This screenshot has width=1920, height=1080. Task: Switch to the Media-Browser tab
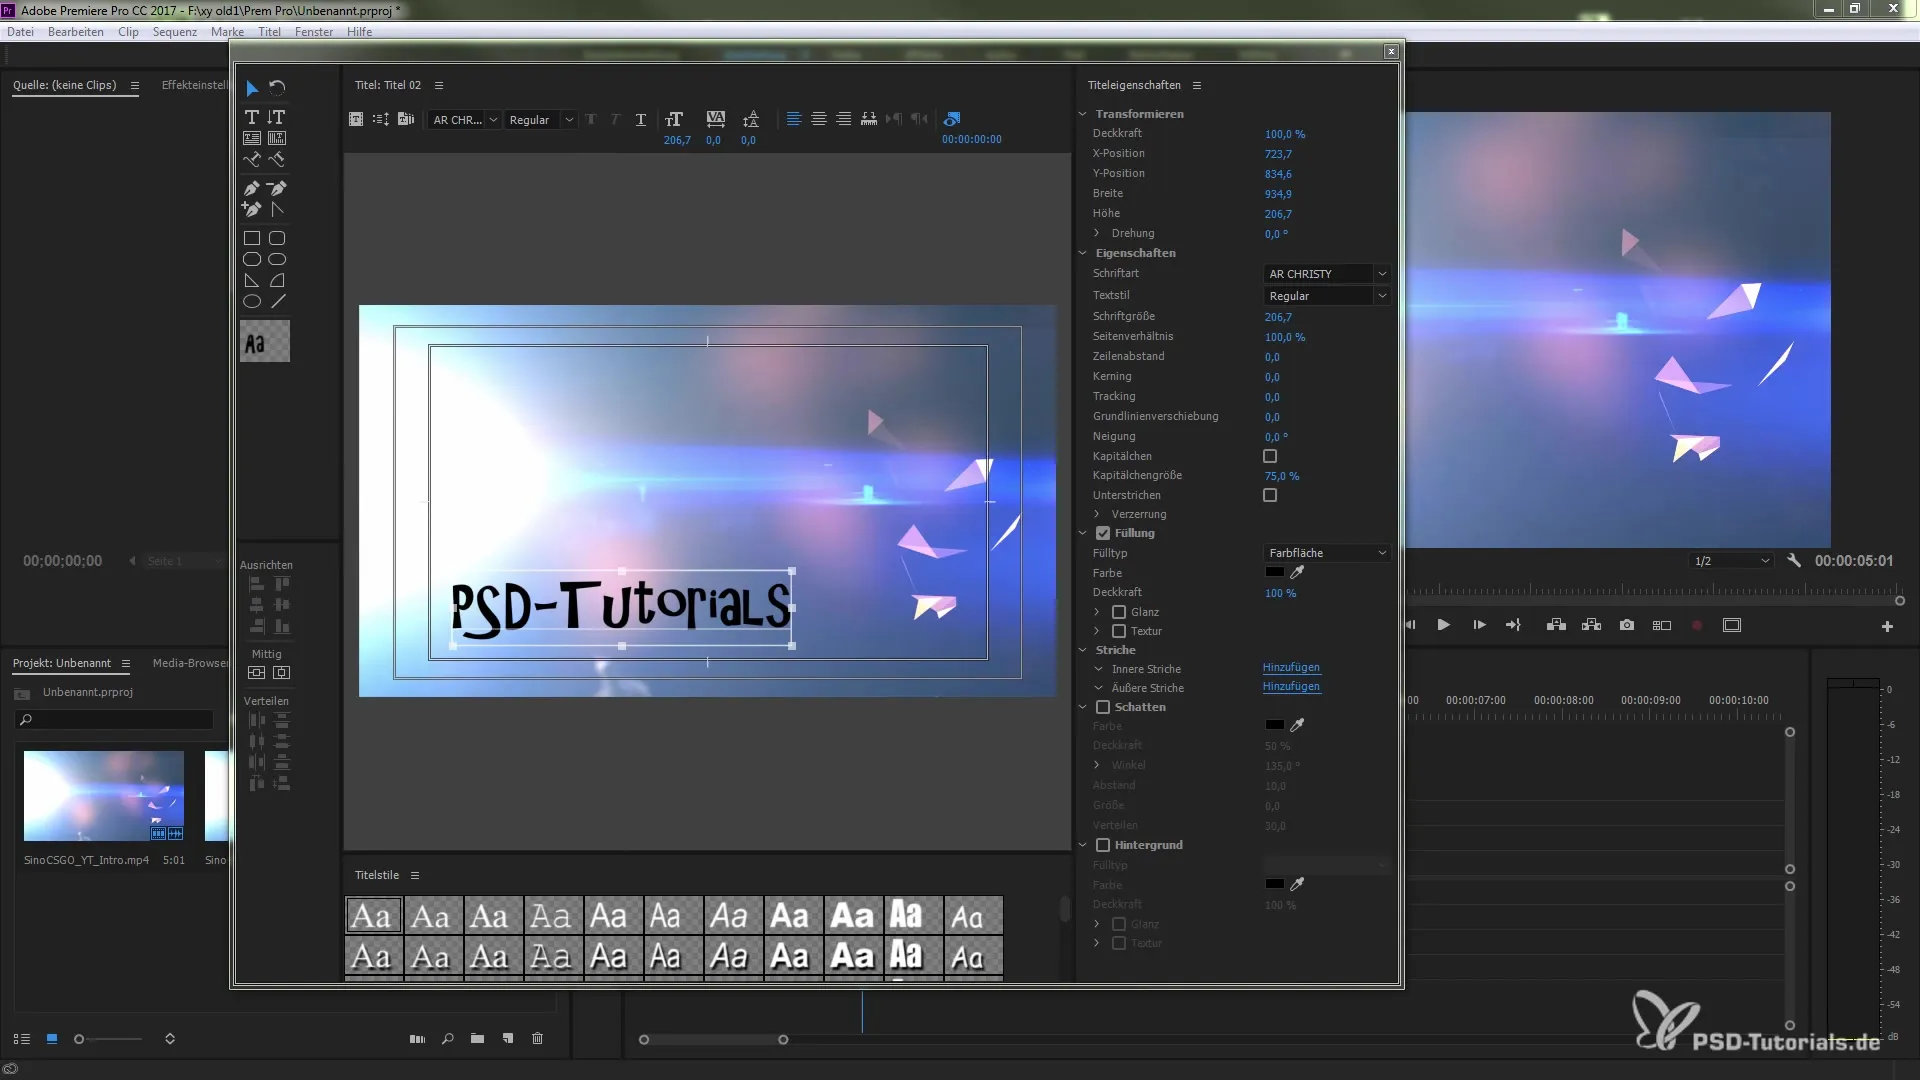click(190, 663)
